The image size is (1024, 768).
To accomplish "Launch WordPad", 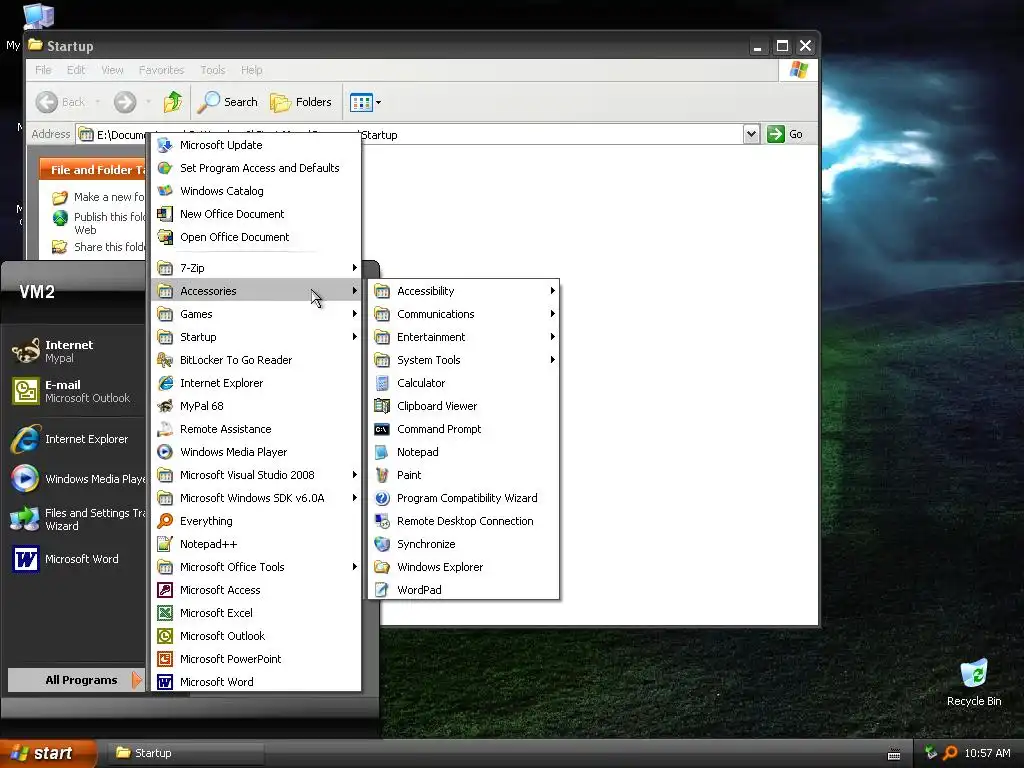I will (463, 590).
